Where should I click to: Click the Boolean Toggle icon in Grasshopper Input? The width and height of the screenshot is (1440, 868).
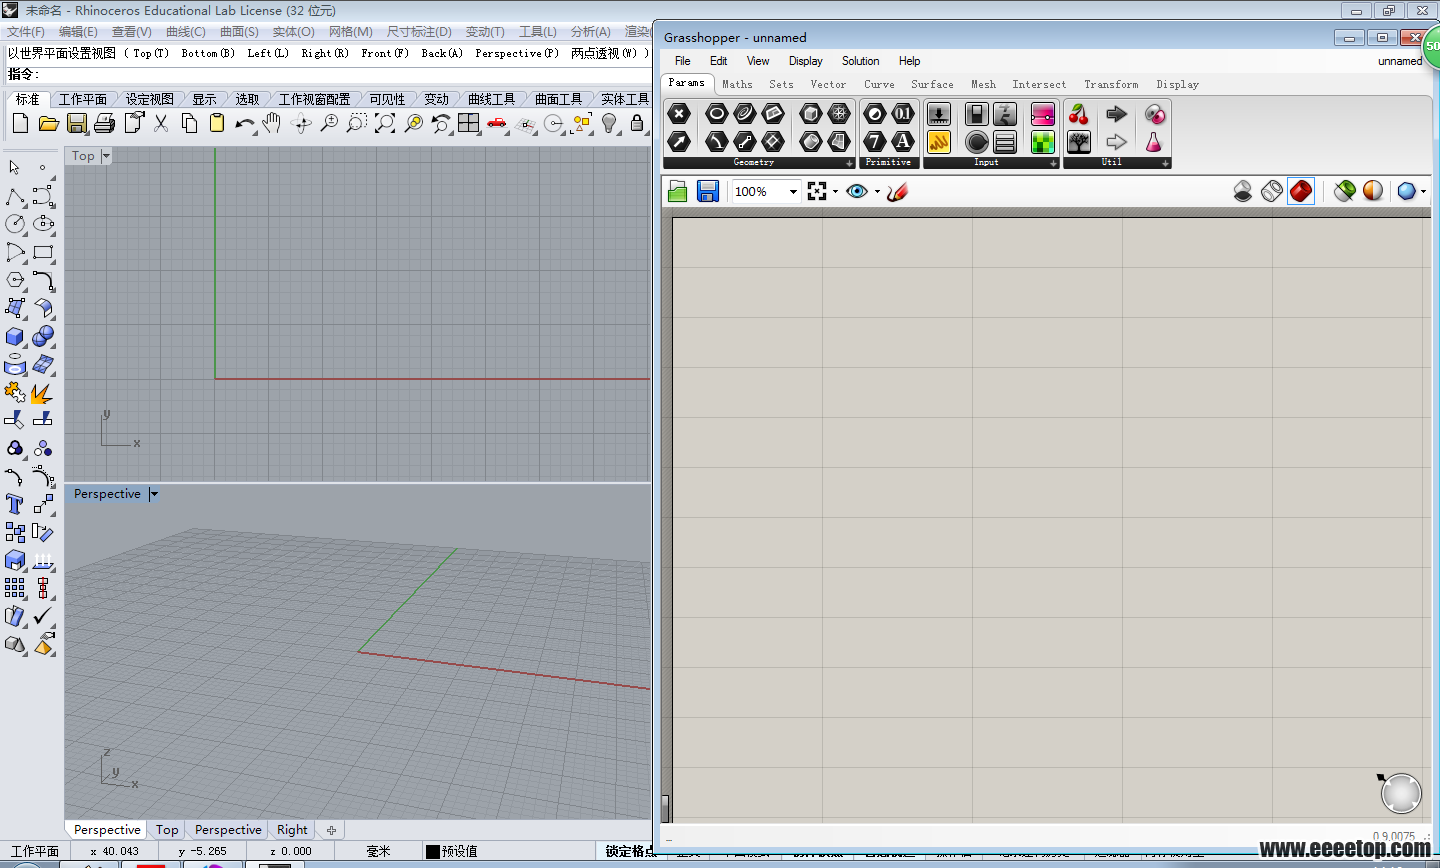(977, 113)
